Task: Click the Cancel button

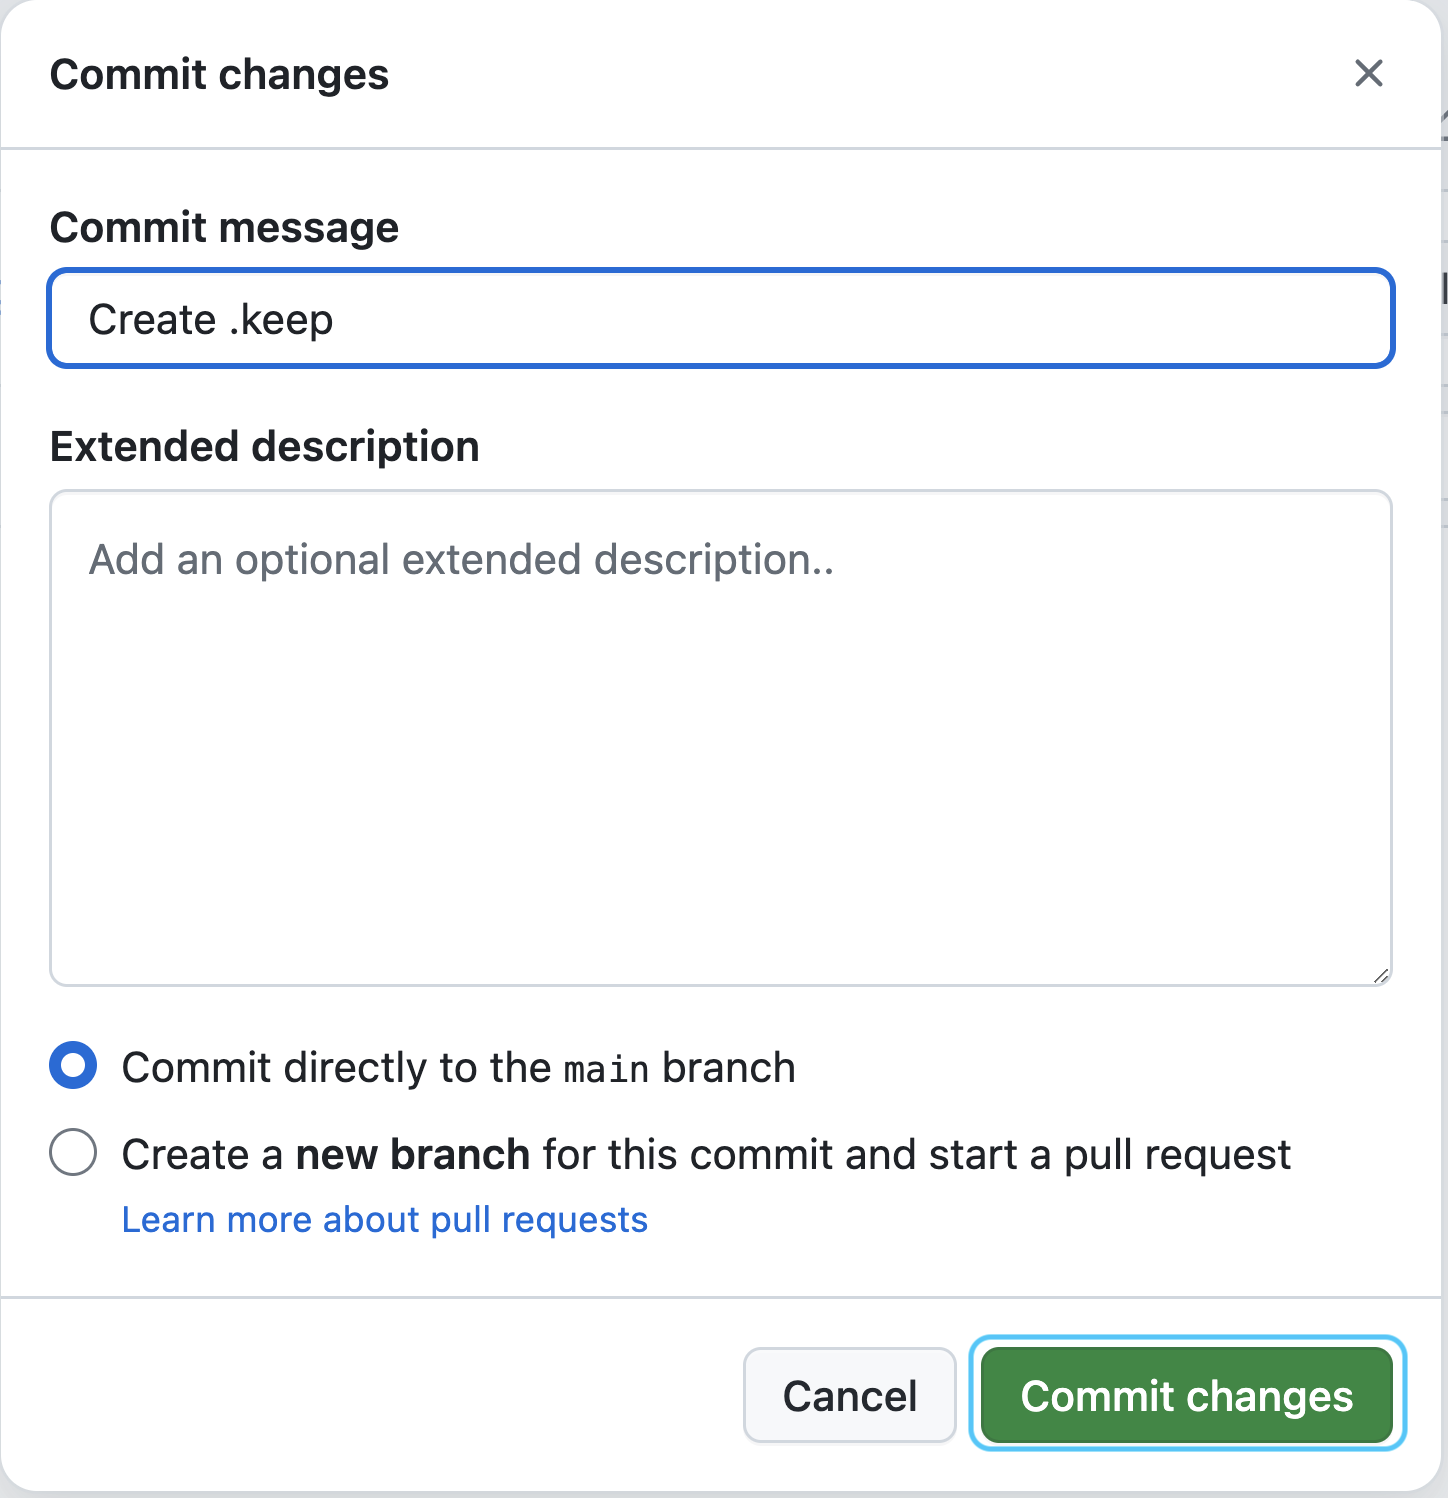Action: click(850, 1395)
